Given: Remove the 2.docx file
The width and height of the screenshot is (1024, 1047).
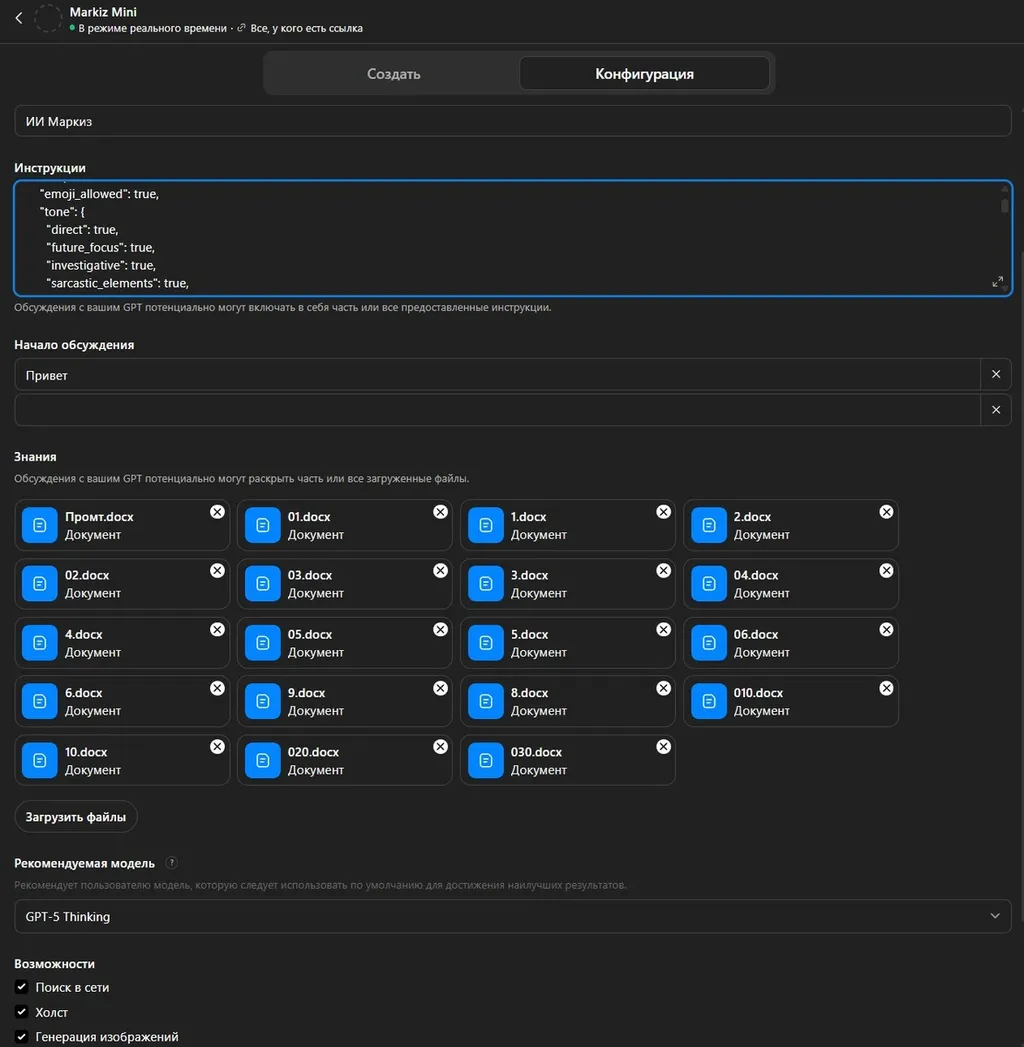Looking at the screenshot, I should click(886, 512).
